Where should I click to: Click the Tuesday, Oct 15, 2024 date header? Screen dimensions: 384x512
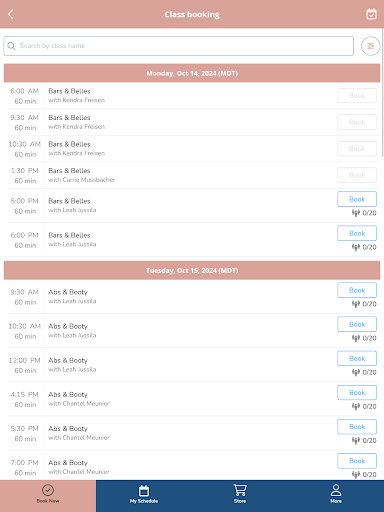point(192,270)
